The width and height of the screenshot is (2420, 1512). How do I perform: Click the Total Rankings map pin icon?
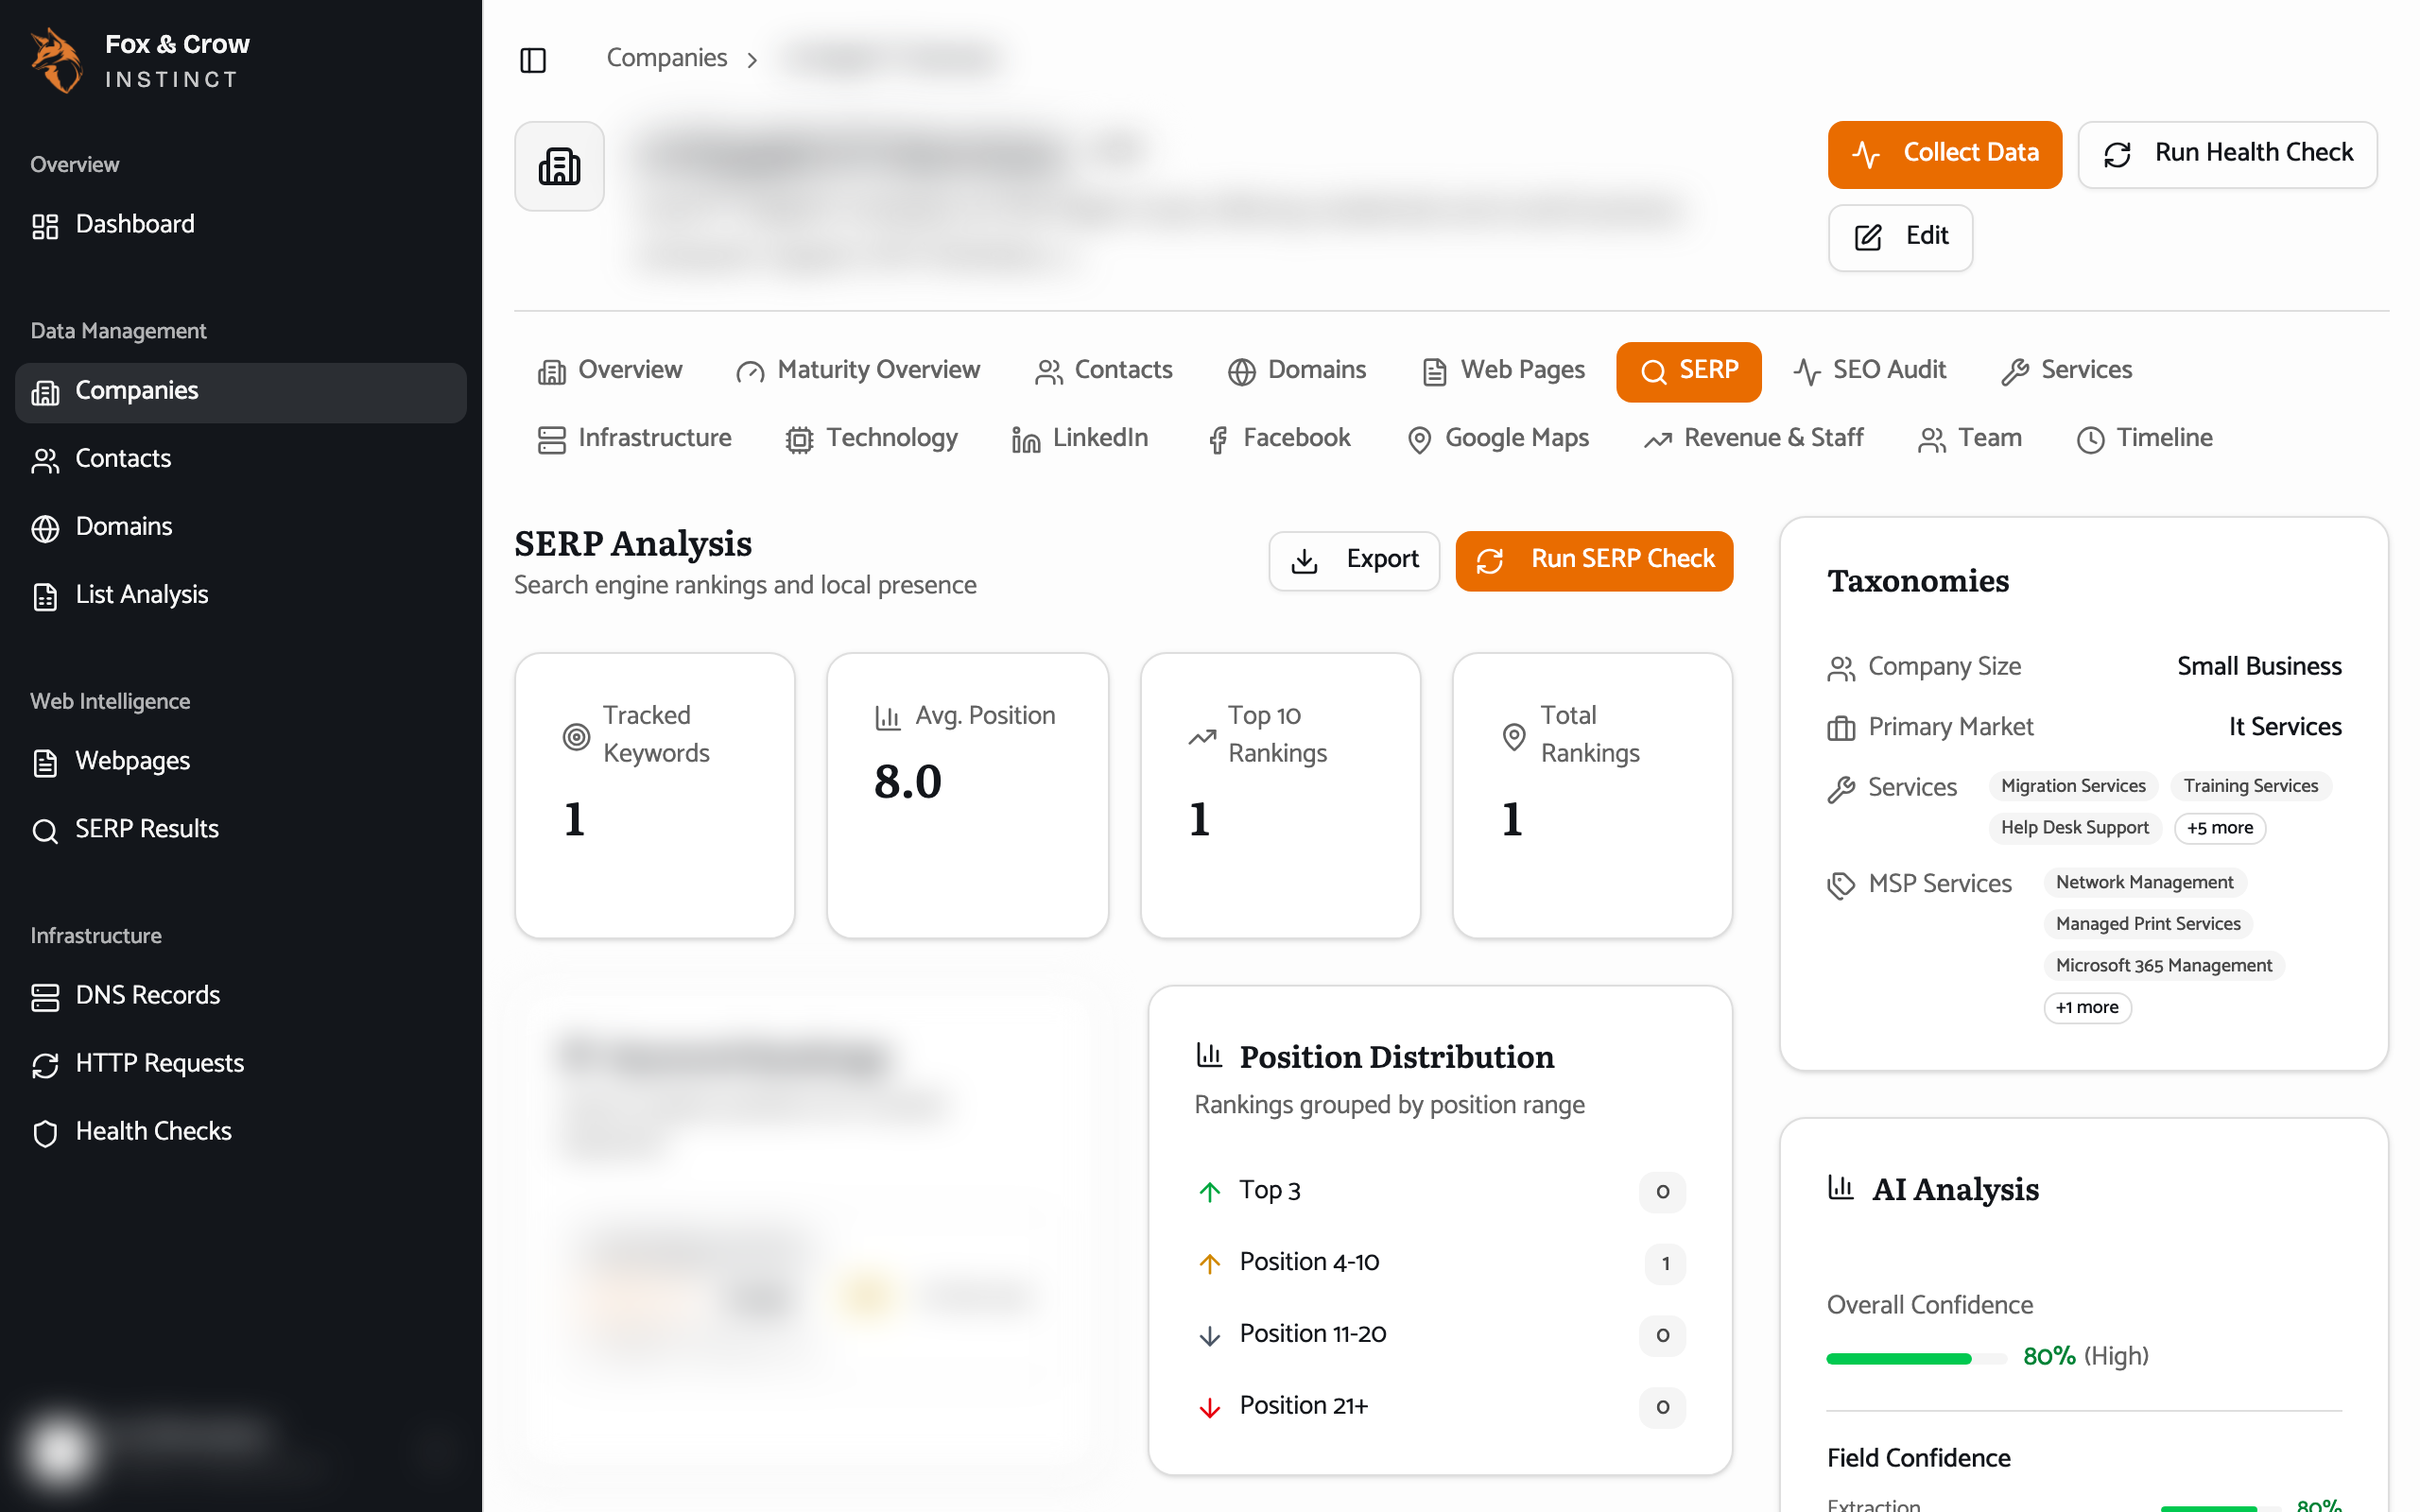(1514, 737)
